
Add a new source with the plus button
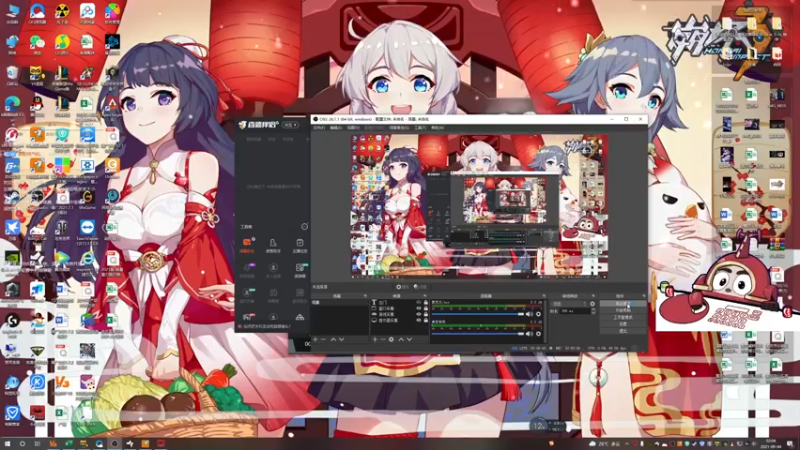(374, 339)
